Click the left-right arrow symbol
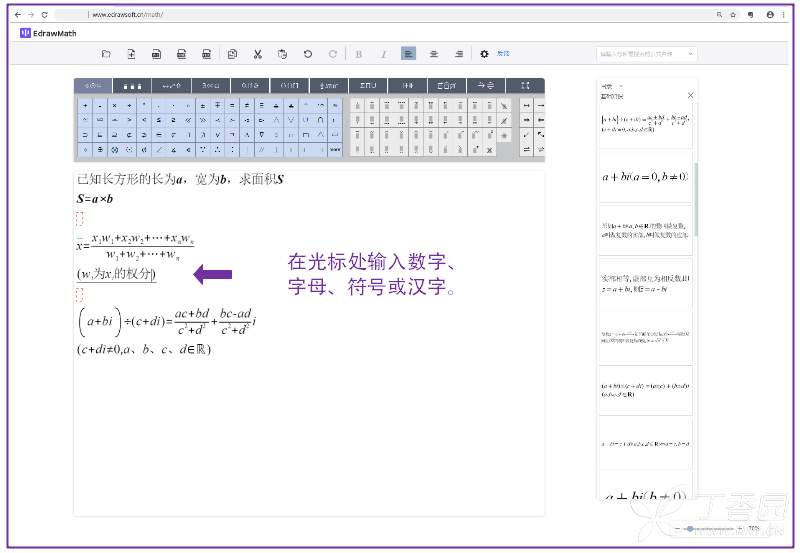Screen dimensions: 800x553 [x=527, y=106]
